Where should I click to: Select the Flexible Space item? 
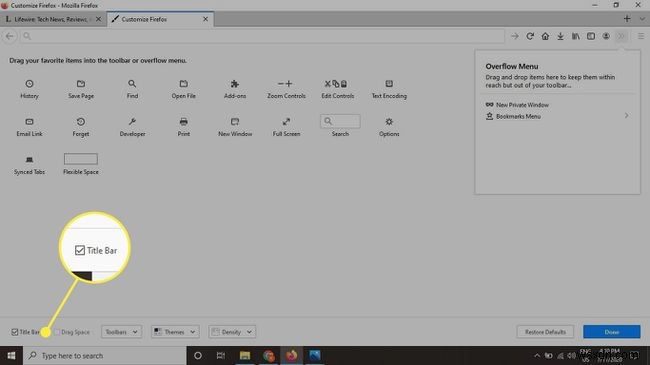coord(81,164)
